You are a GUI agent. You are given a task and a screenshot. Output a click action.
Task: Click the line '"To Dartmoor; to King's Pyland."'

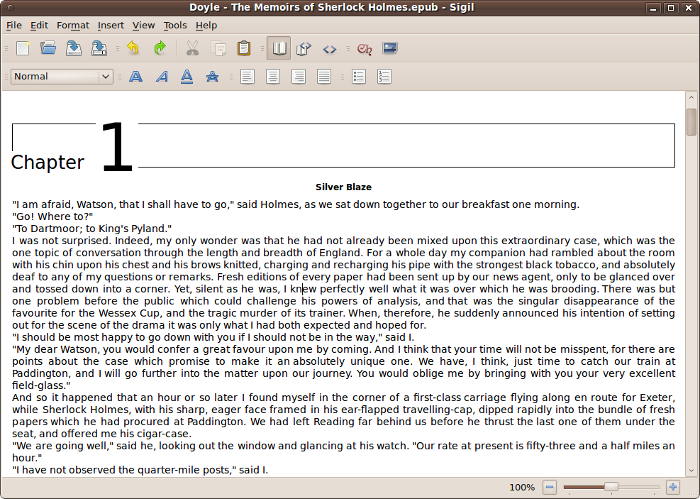coord(92,229)
